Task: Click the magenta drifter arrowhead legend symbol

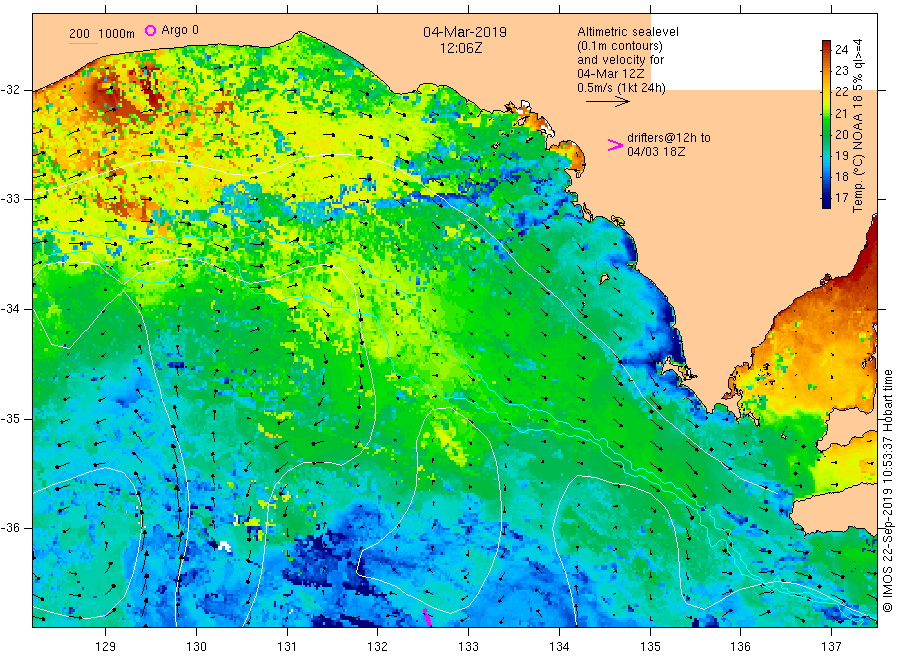Action: 615,145
